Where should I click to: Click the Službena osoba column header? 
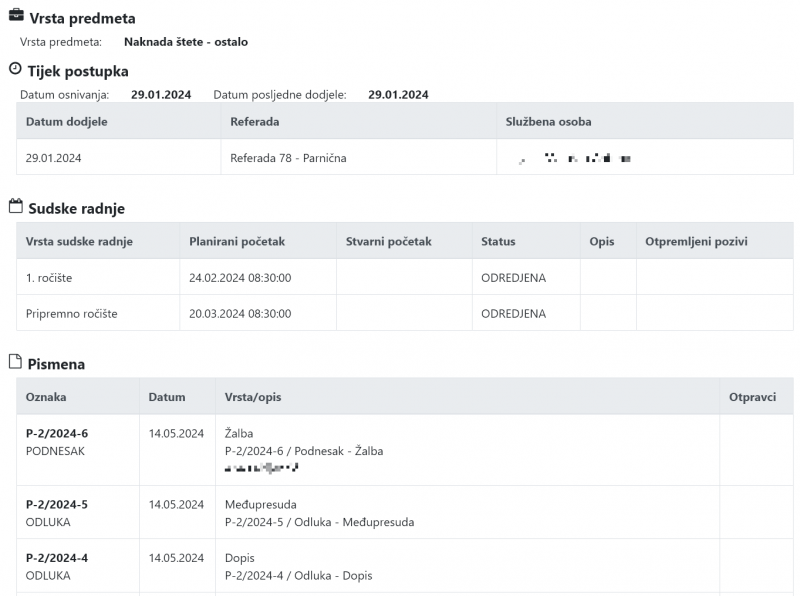tap(548, 122)
